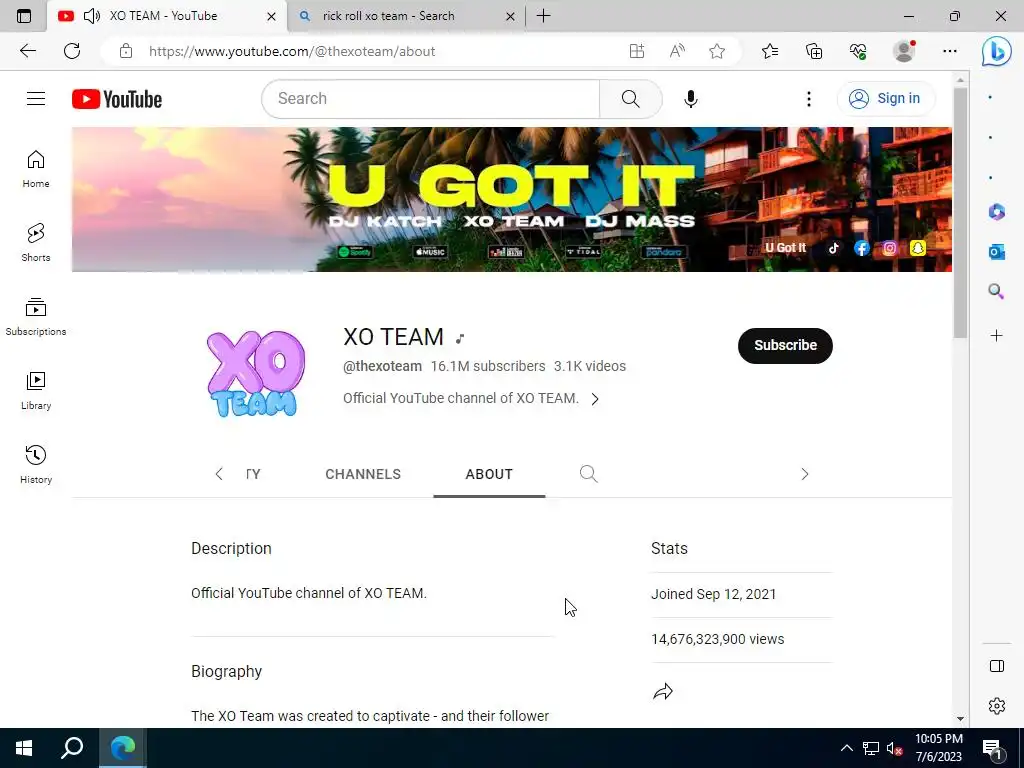1024x768 pixels.
Task: Add a site with sidebar plus button
Action: 997,336
